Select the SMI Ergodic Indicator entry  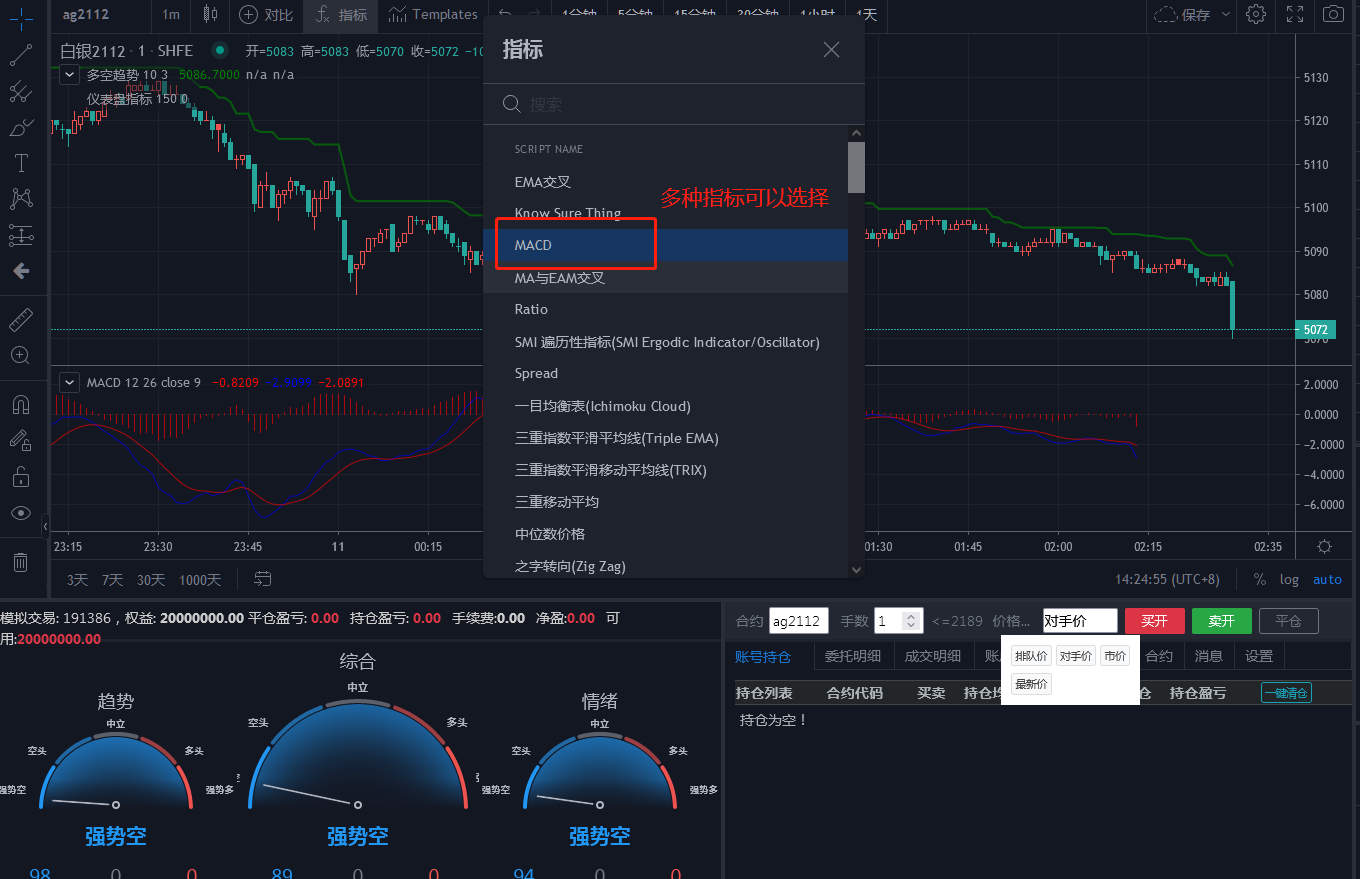(x=665, y=342)
